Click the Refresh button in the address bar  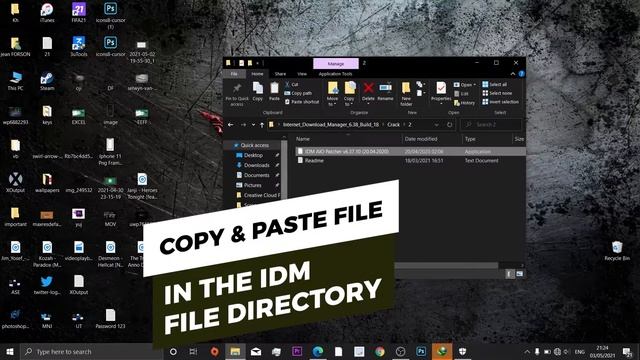(449, 124)
